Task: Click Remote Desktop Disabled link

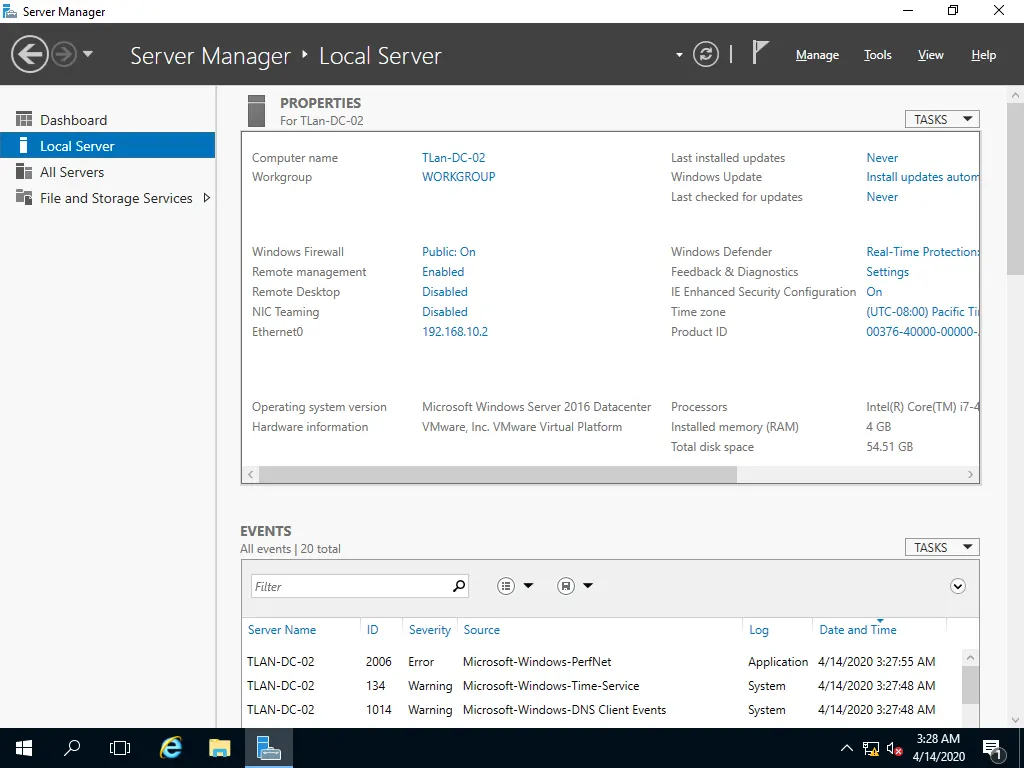Action: pos(445,291)
